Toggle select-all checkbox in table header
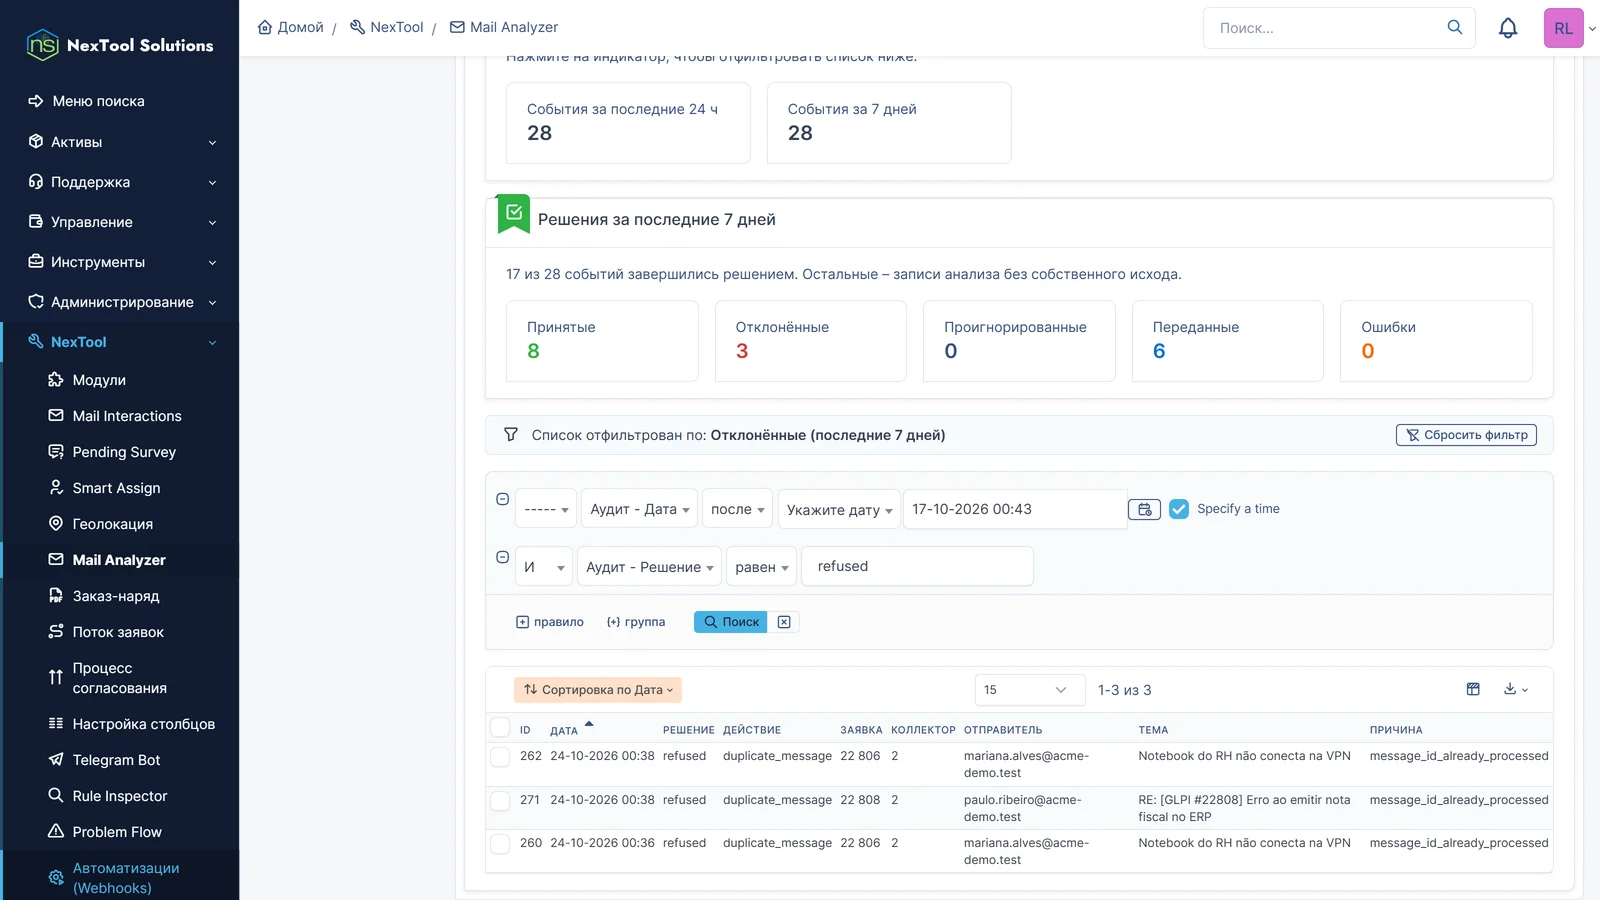This screenshot has height=900, width=1600. [500, 728]
